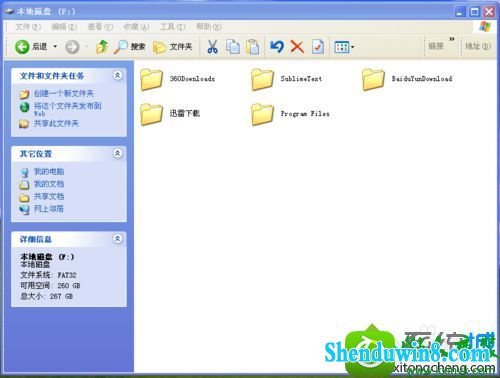Open 我的电脑 link
500x378 pixels.
pos(49,172)
